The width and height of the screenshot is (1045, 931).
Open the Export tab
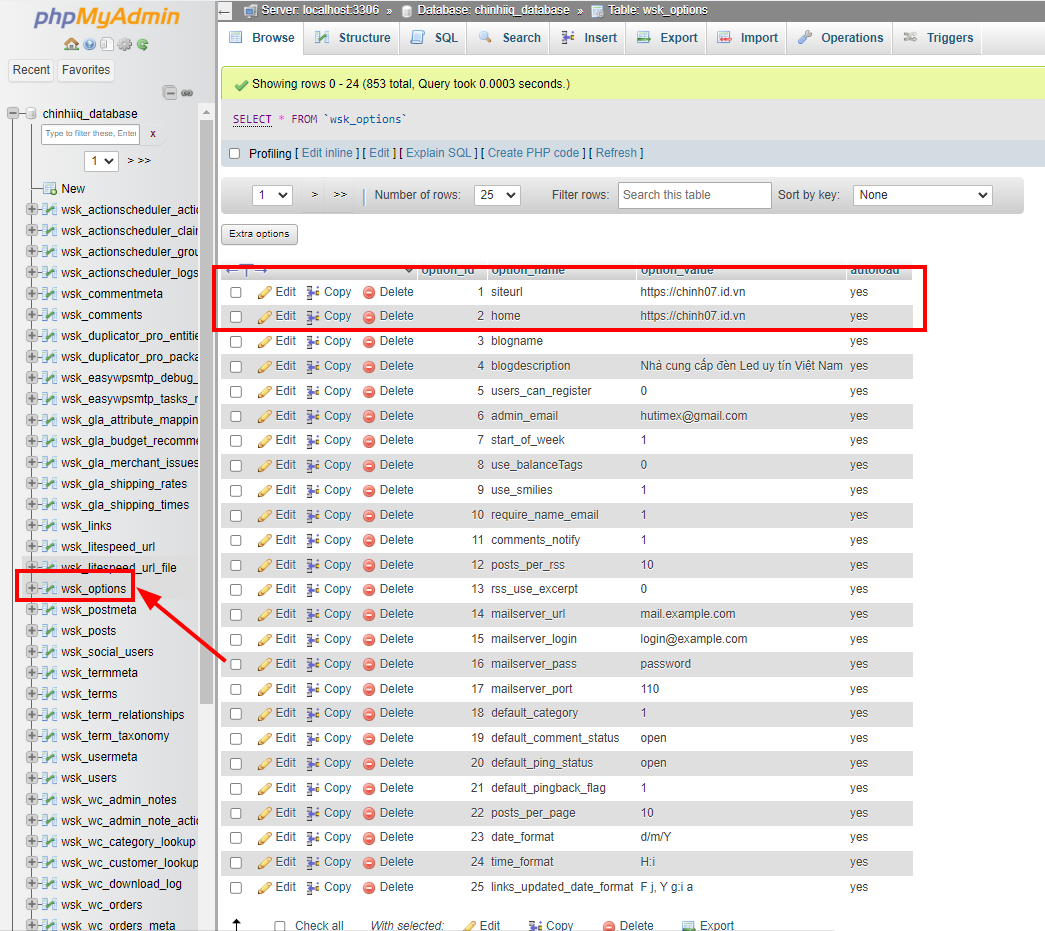tap(667, 38)
